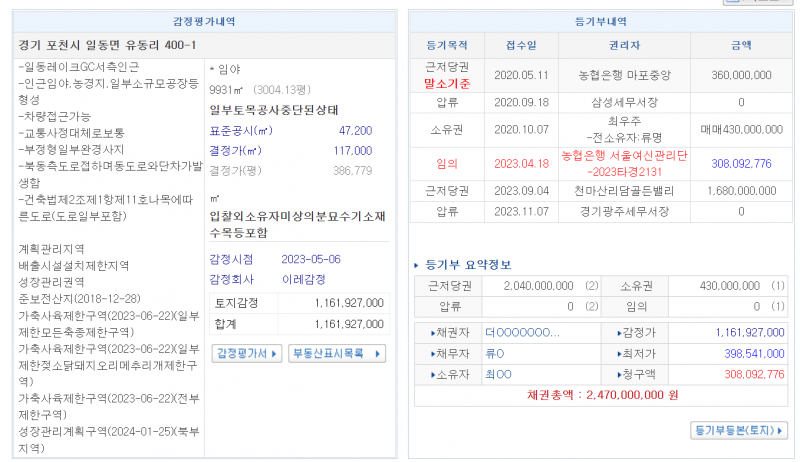The image size is (800, 462).
Task: Click 농협은행 서울여신관리단 creditor entry
Action: point(625,156)
